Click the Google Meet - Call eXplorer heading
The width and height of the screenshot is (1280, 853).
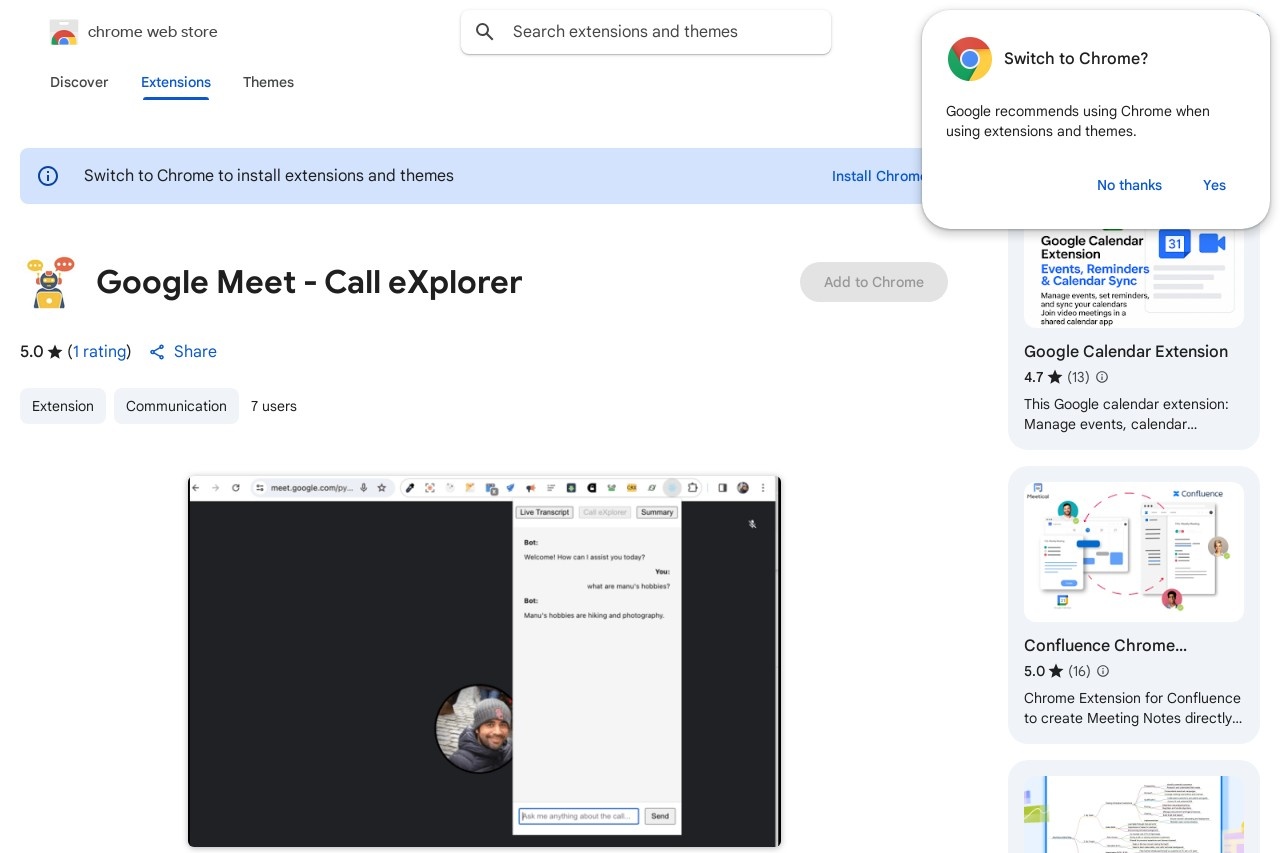point(309,283)
